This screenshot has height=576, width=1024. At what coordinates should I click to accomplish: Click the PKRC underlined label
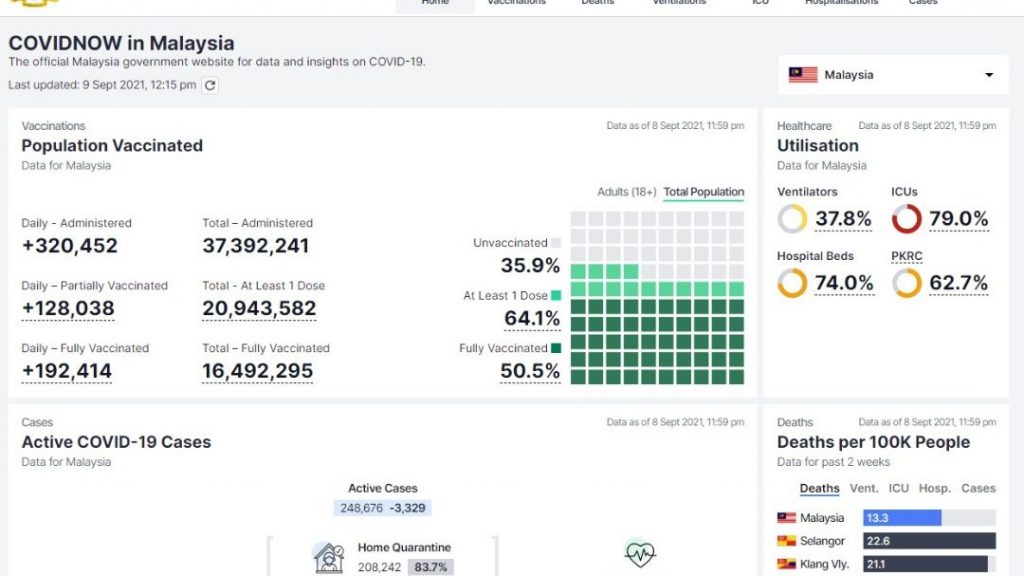pos(906,256)
